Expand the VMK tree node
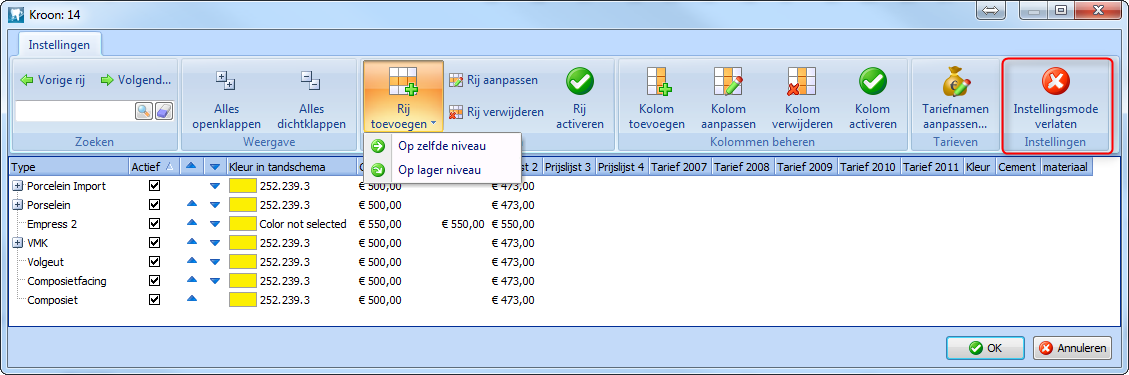1129x375 pixels. (x=18, y=243)
